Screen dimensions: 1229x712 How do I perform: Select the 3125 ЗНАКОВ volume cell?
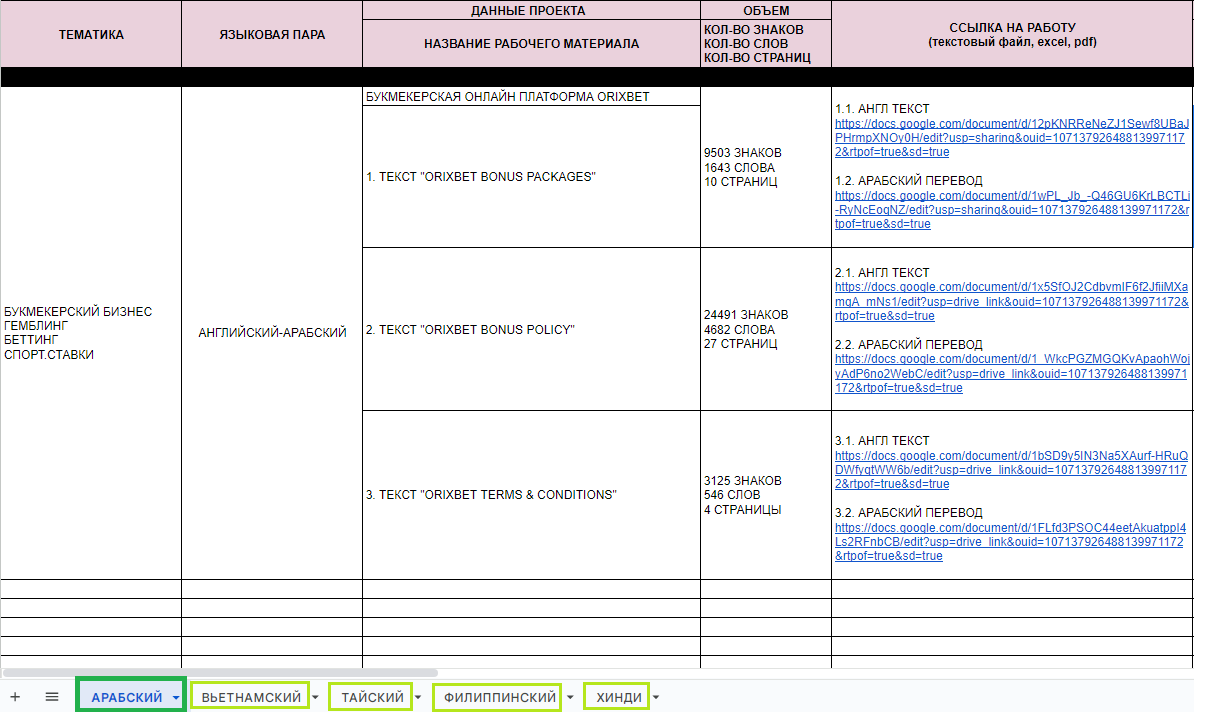pyautogui.click(x=766, y=495)
